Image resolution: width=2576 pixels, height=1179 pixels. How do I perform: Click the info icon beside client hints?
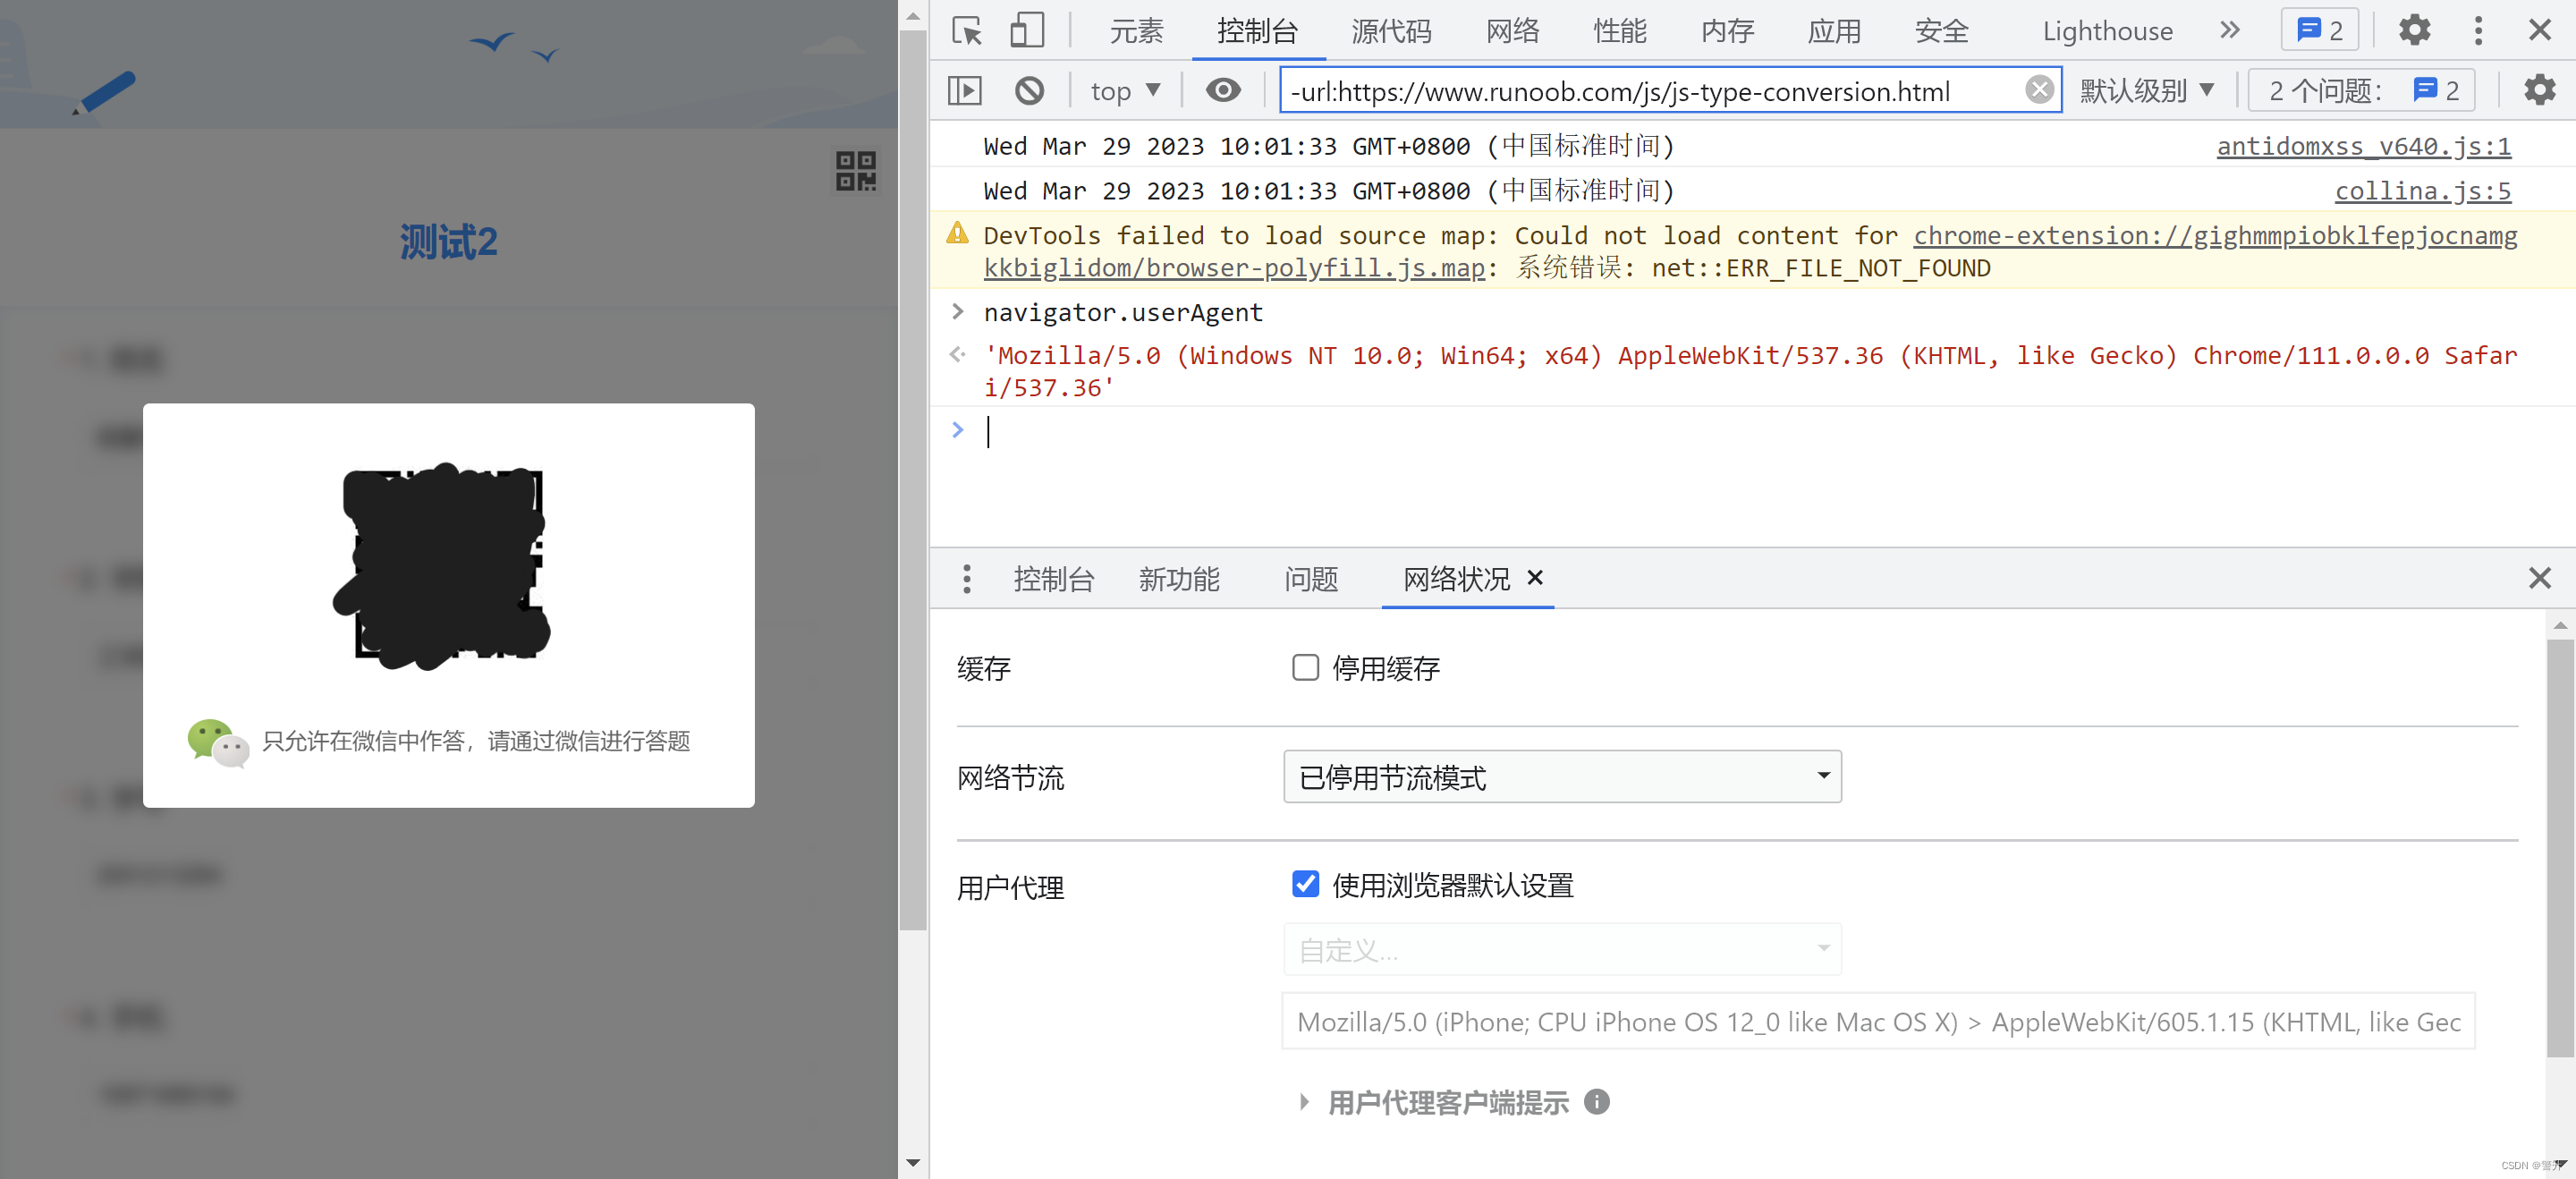coord(1597,1102)
